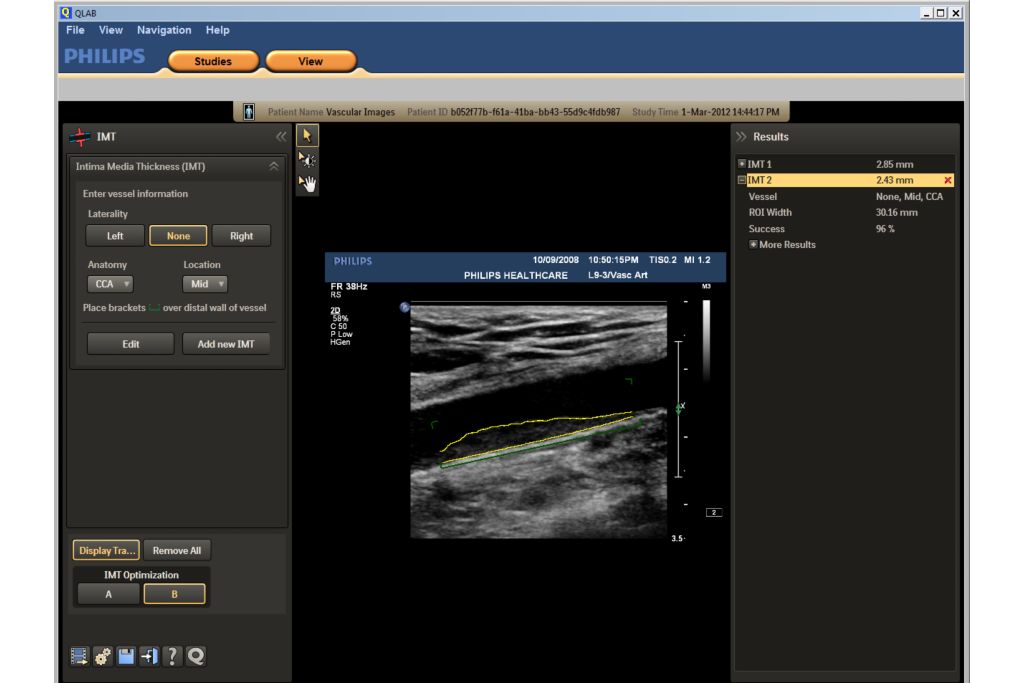The height and width of the screenshot is (683, 1024).
Task: Click the QLAB about Q icon
Action: coord(196,656)
